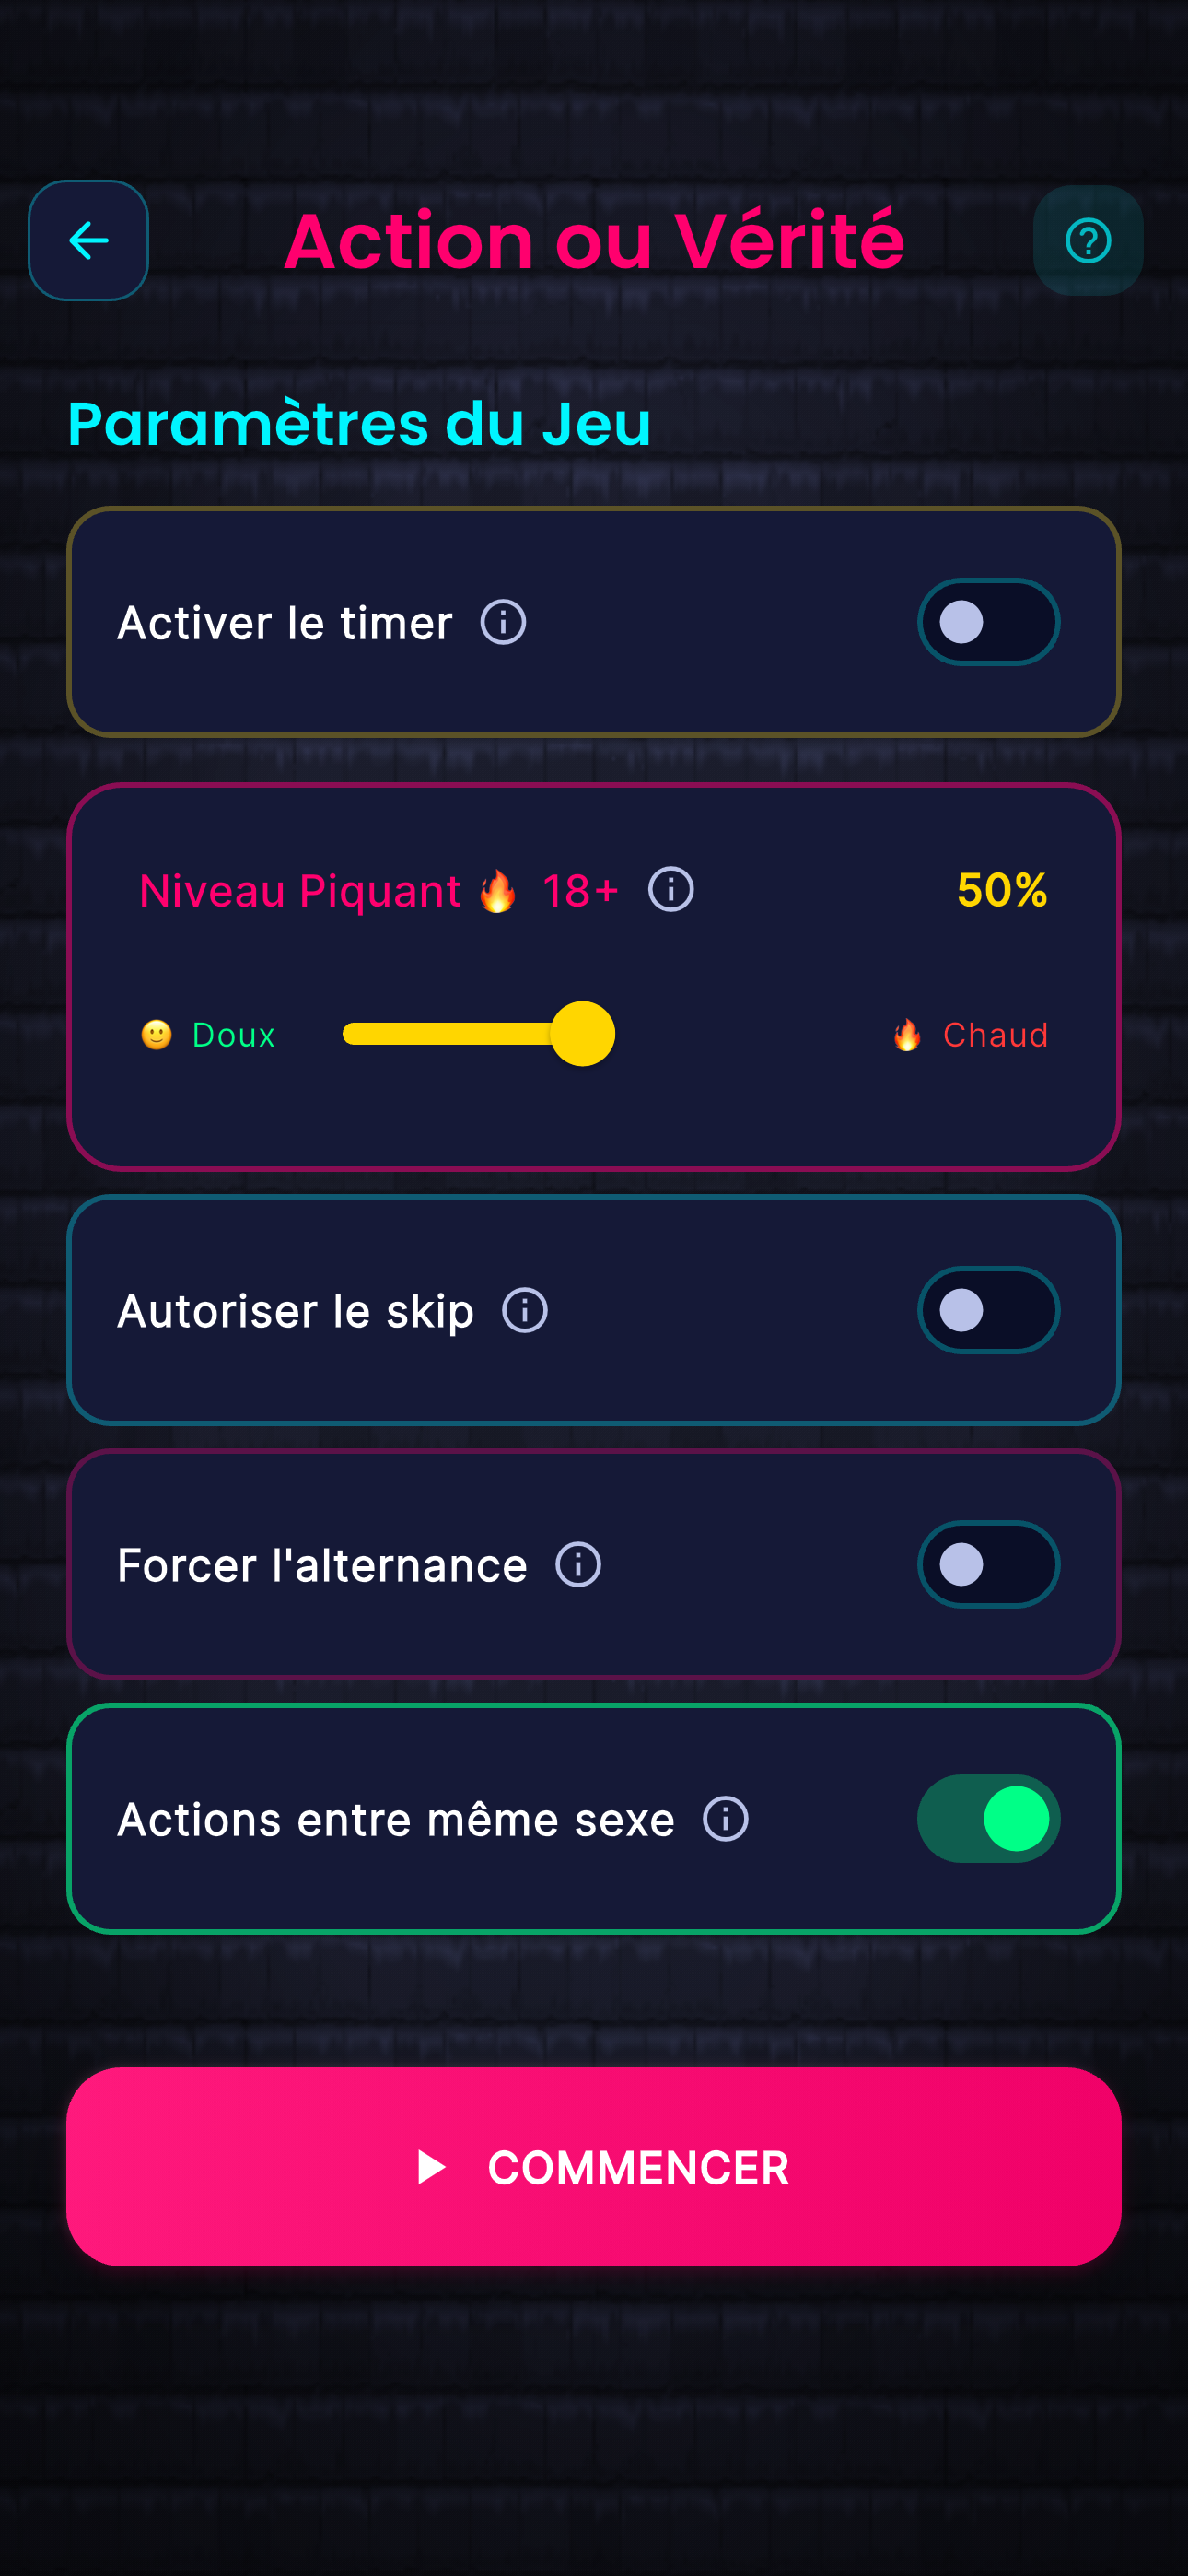Disable Actions entre même sexe

click(987, 1819)
